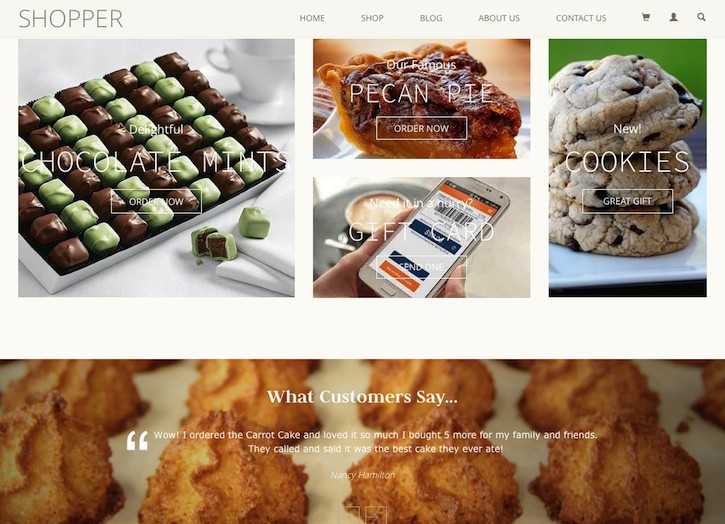Click SEND ONE gift card button
Viewport: 725px width, 524px height.
click(x=421, y=267)
